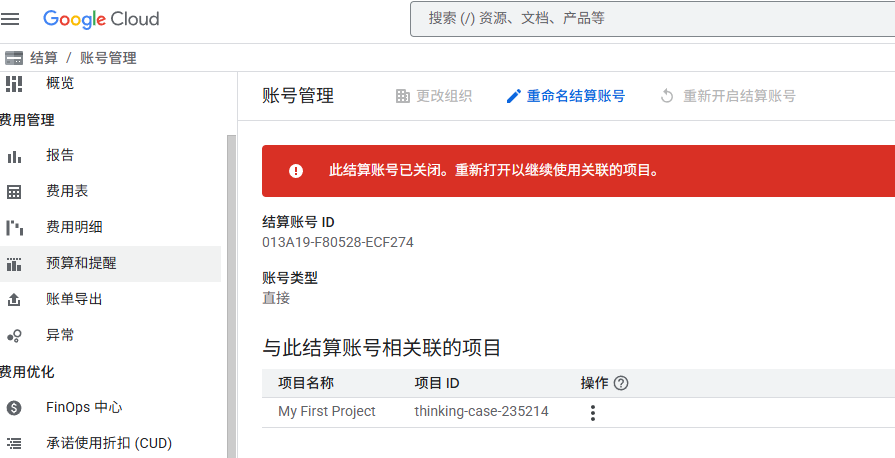
Task: Click the 账单导出 upload icon
Action: (14, 299)
